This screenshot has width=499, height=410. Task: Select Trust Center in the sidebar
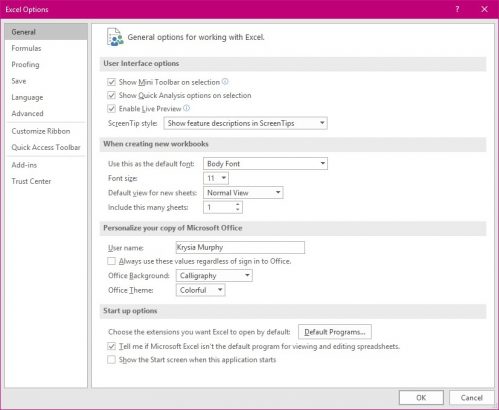31,181
